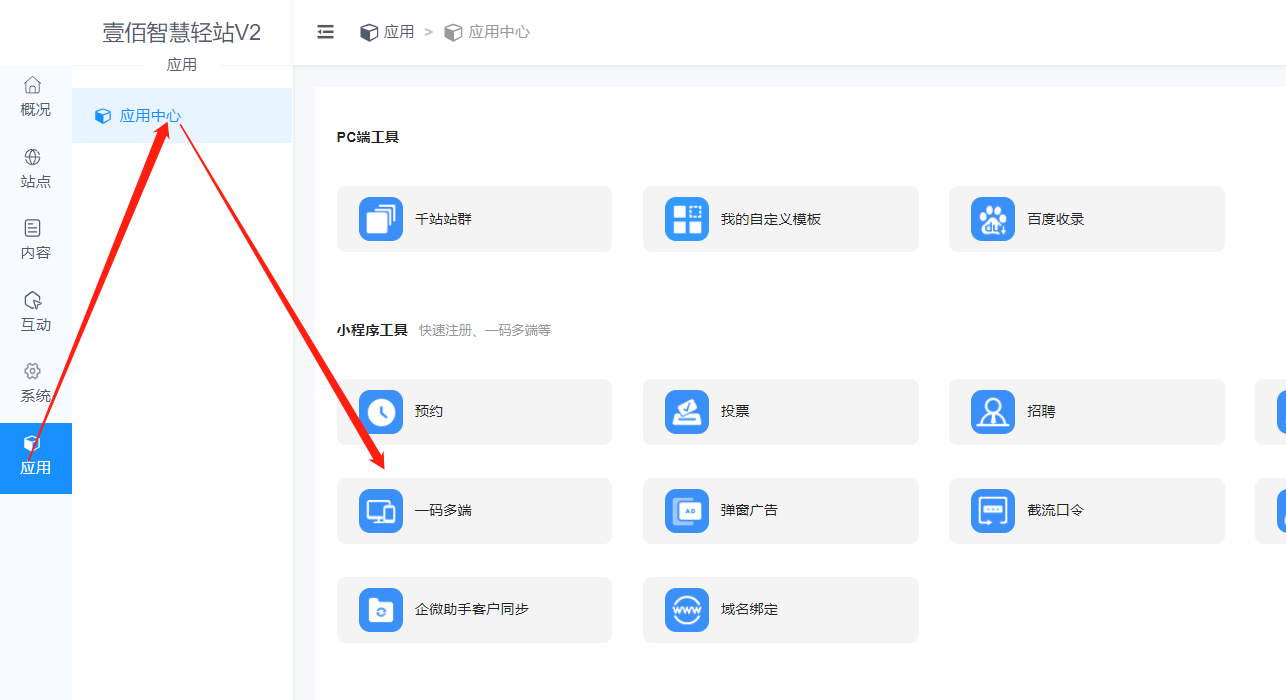Click the 百度收录 paw icon

coord(993,219)
